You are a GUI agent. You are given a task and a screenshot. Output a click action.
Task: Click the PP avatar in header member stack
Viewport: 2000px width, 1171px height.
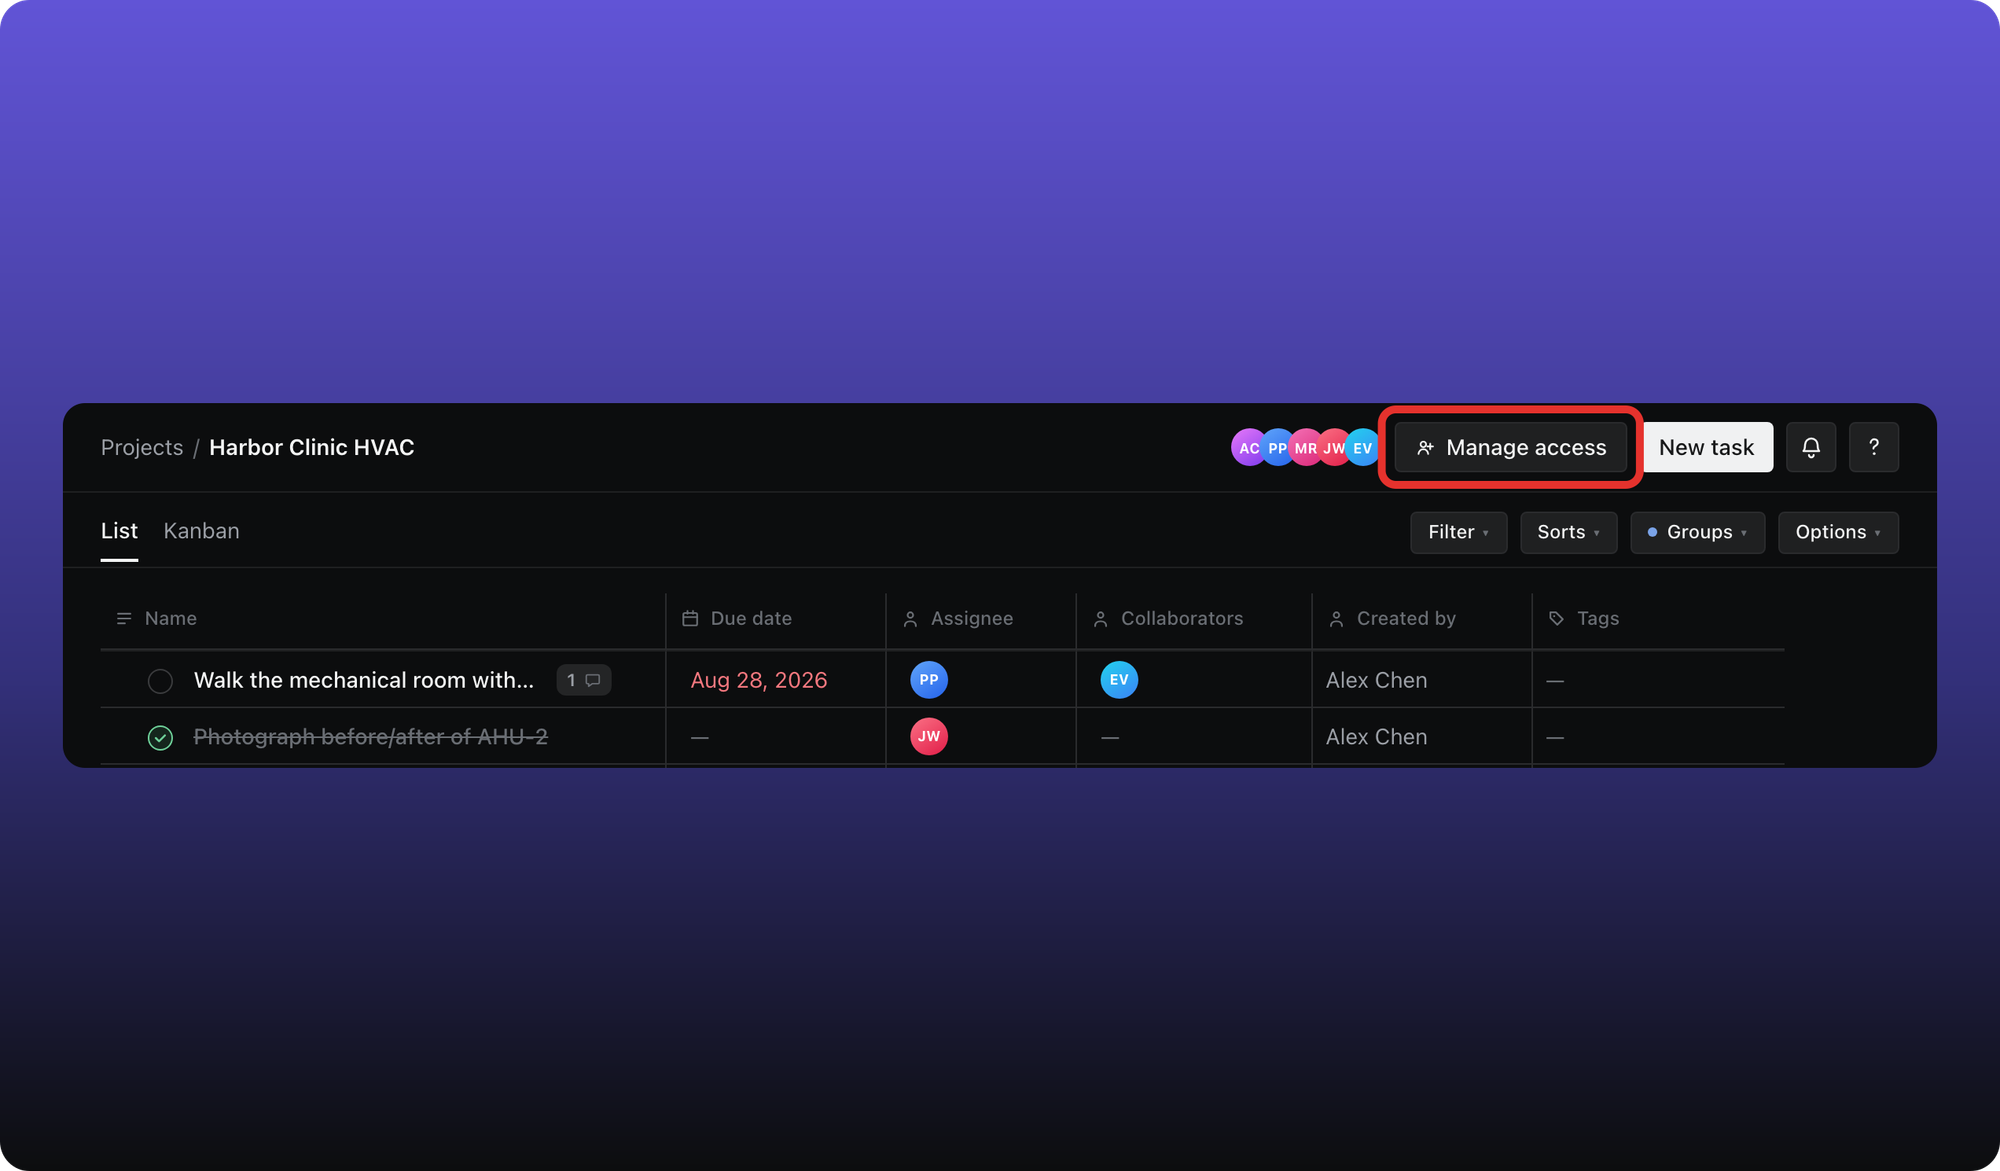point(1276,448)
